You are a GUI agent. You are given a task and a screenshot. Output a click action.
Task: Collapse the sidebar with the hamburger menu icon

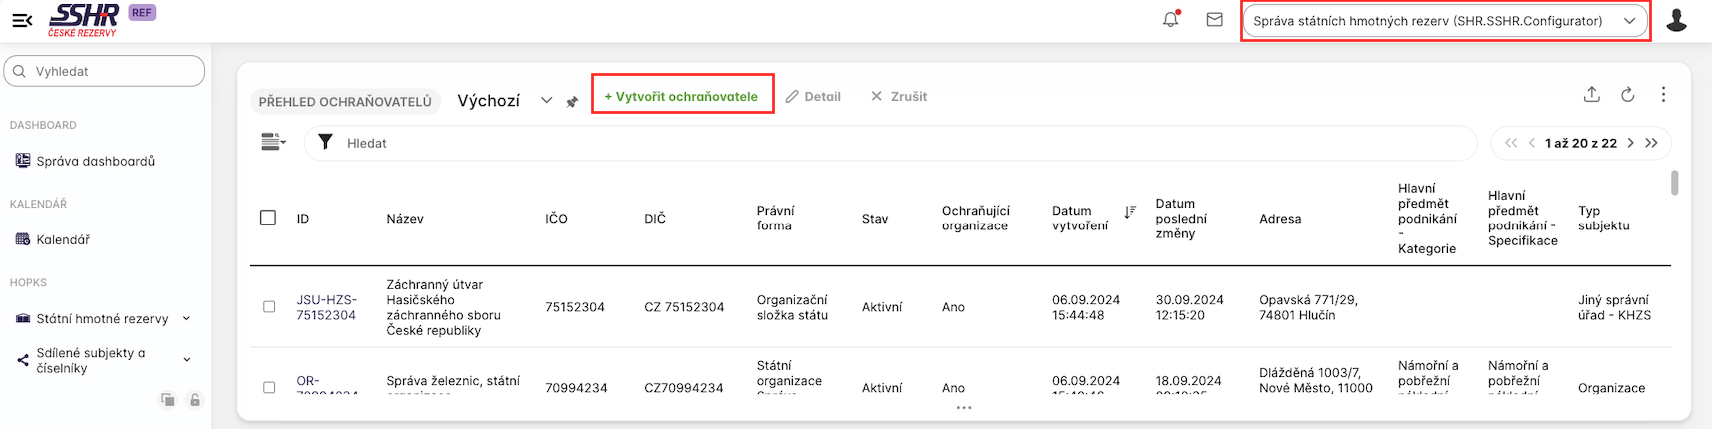click(22, 20)
